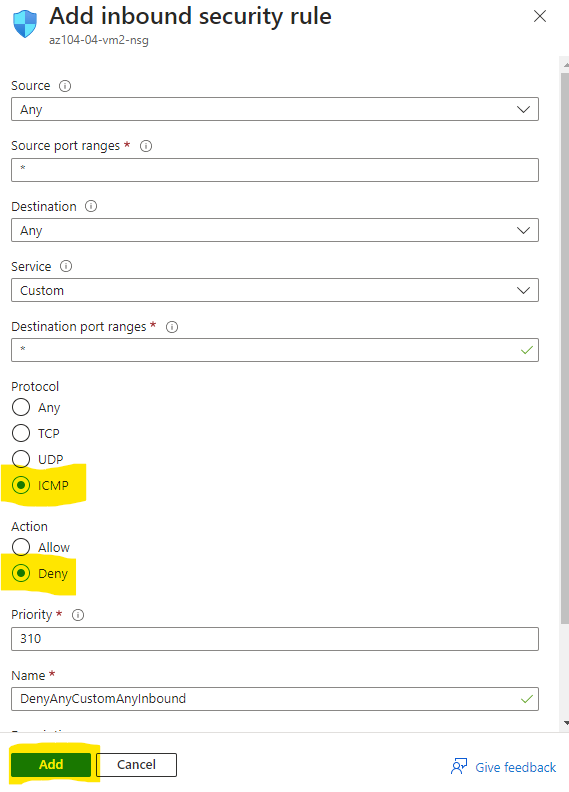This screenshot has height=792, width=569.
Task: Set the action to Allow
Action: 21,547
